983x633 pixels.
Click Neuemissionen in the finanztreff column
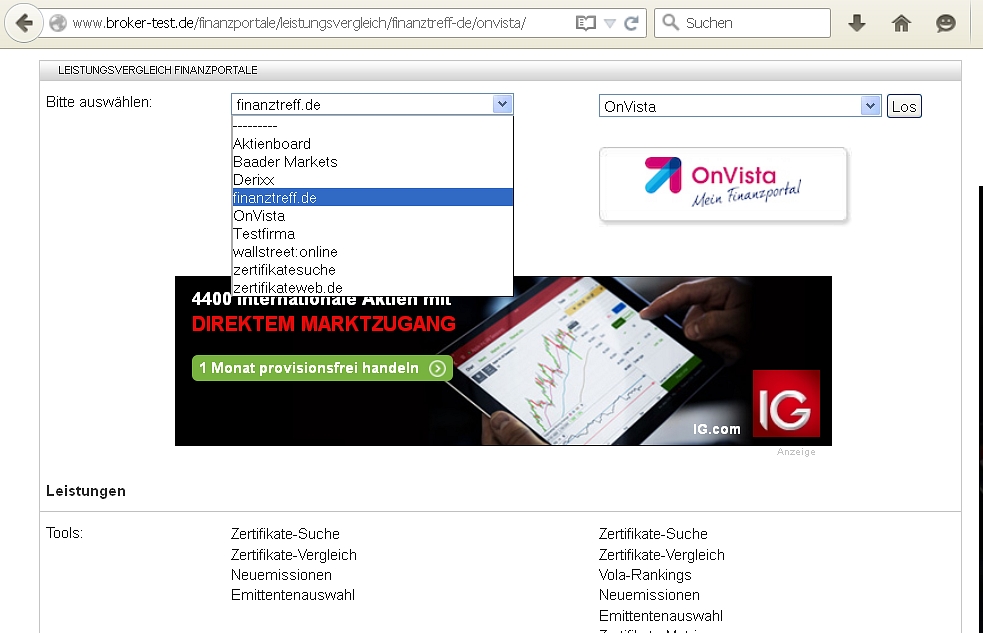(x=281, y=575)
